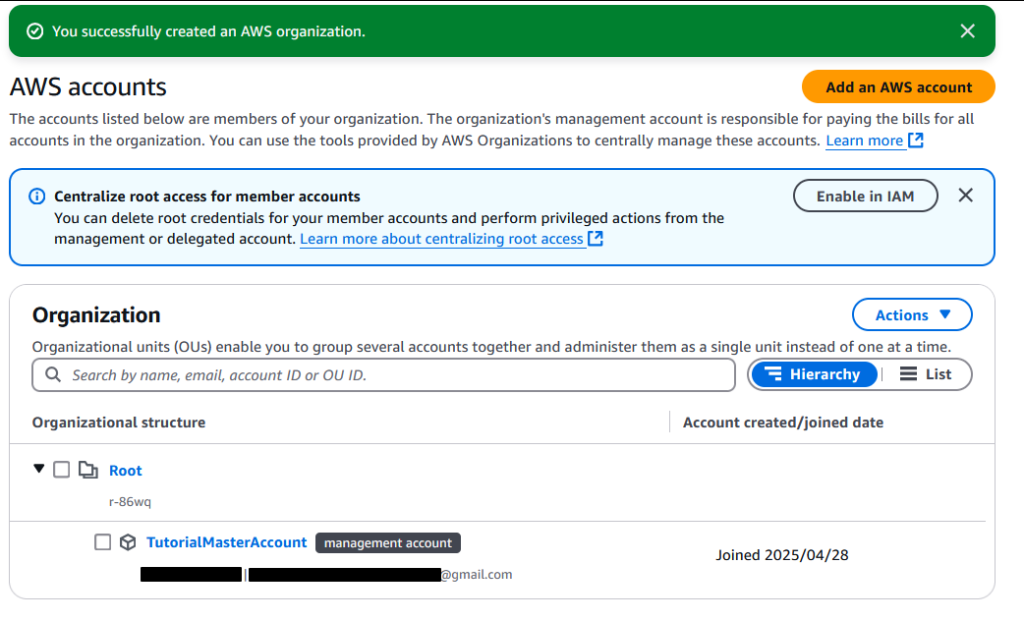This screenshot has width=1024, height=621.
Task: Click the info icon in root access notice
Action: [37, 196]
